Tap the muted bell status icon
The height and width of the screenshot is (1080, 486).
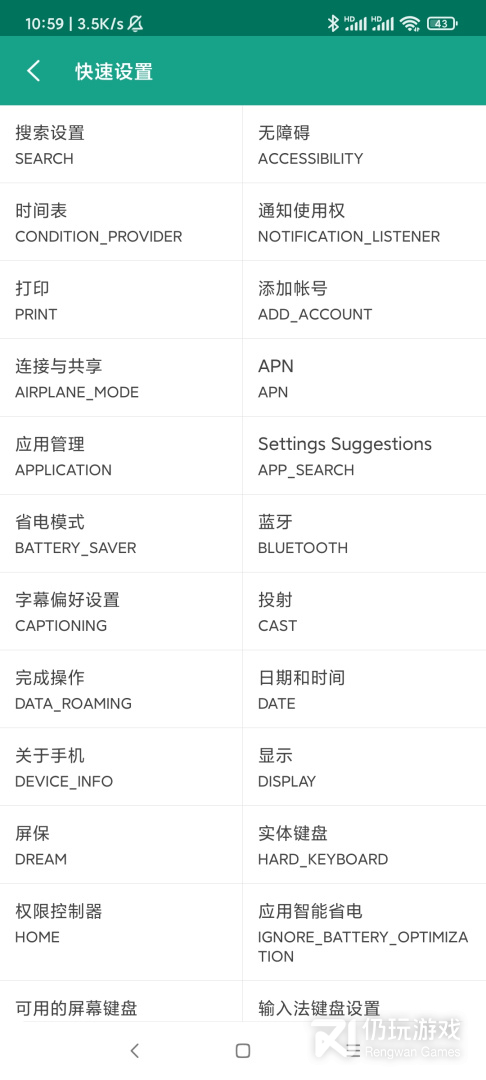coord(136,23)
